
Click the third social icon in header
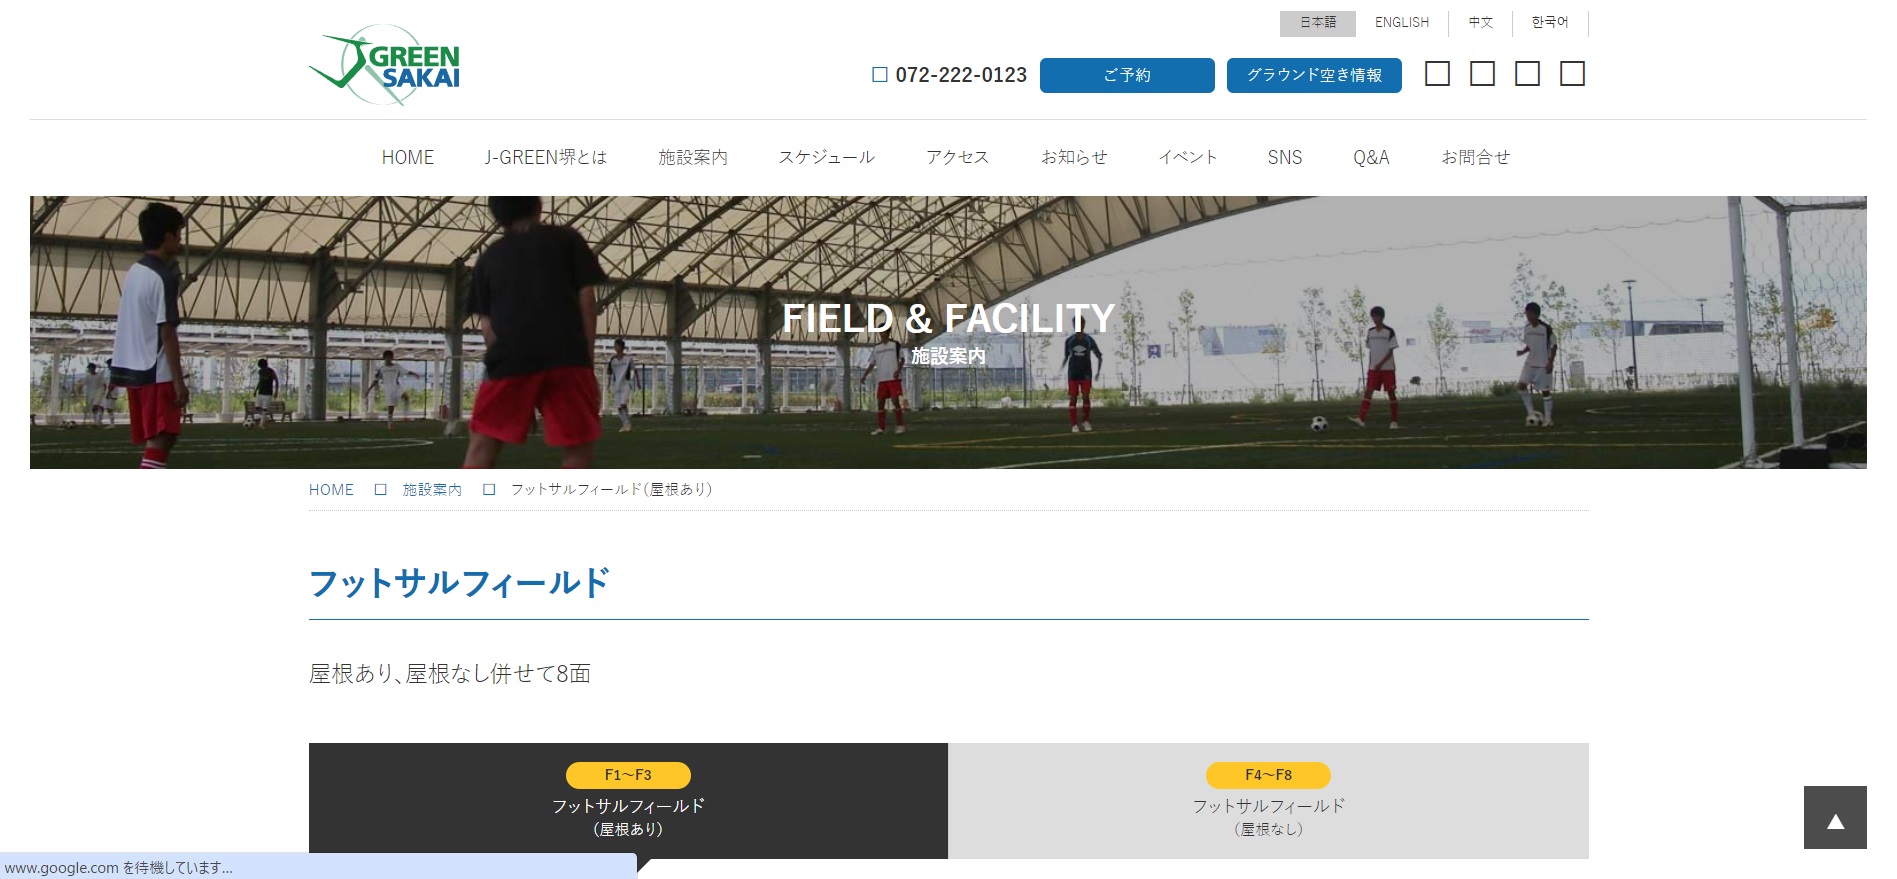1527,74
